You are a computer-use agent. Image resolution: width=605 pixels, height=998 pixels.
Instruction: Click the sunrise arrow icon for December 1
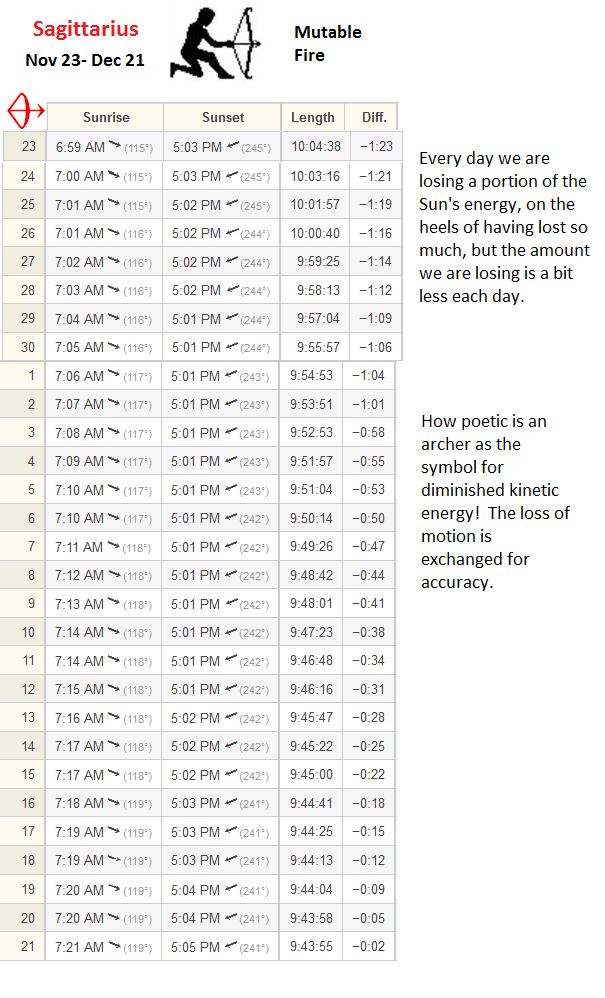pos(114,375)
